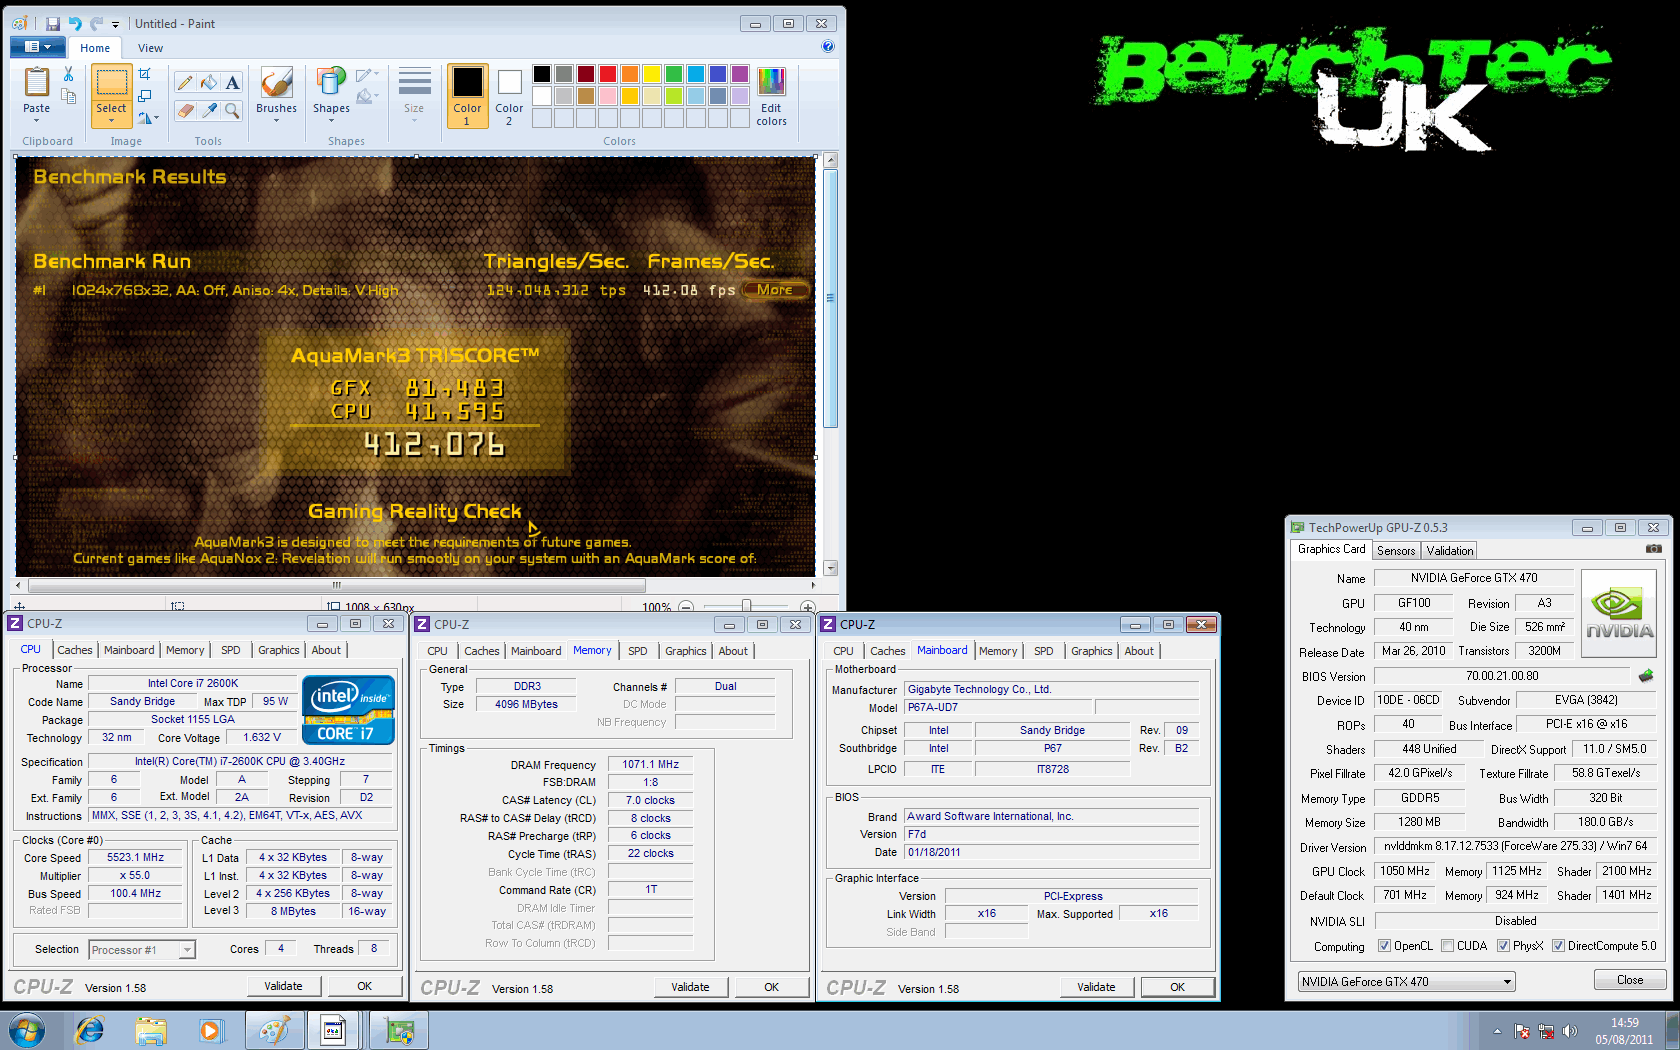Click the volume speaker icon in the system tray
1680x1050 pixels.
1570,1031
